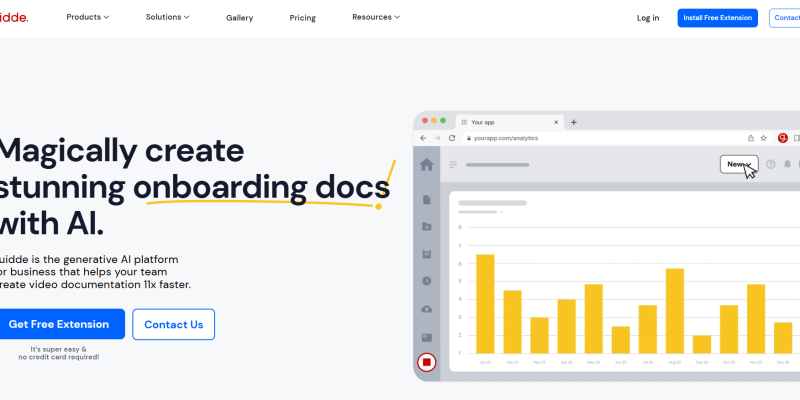This screenshot has width=800, height=400.
Task: Click the help question mark icon
Action: point(771,164)
